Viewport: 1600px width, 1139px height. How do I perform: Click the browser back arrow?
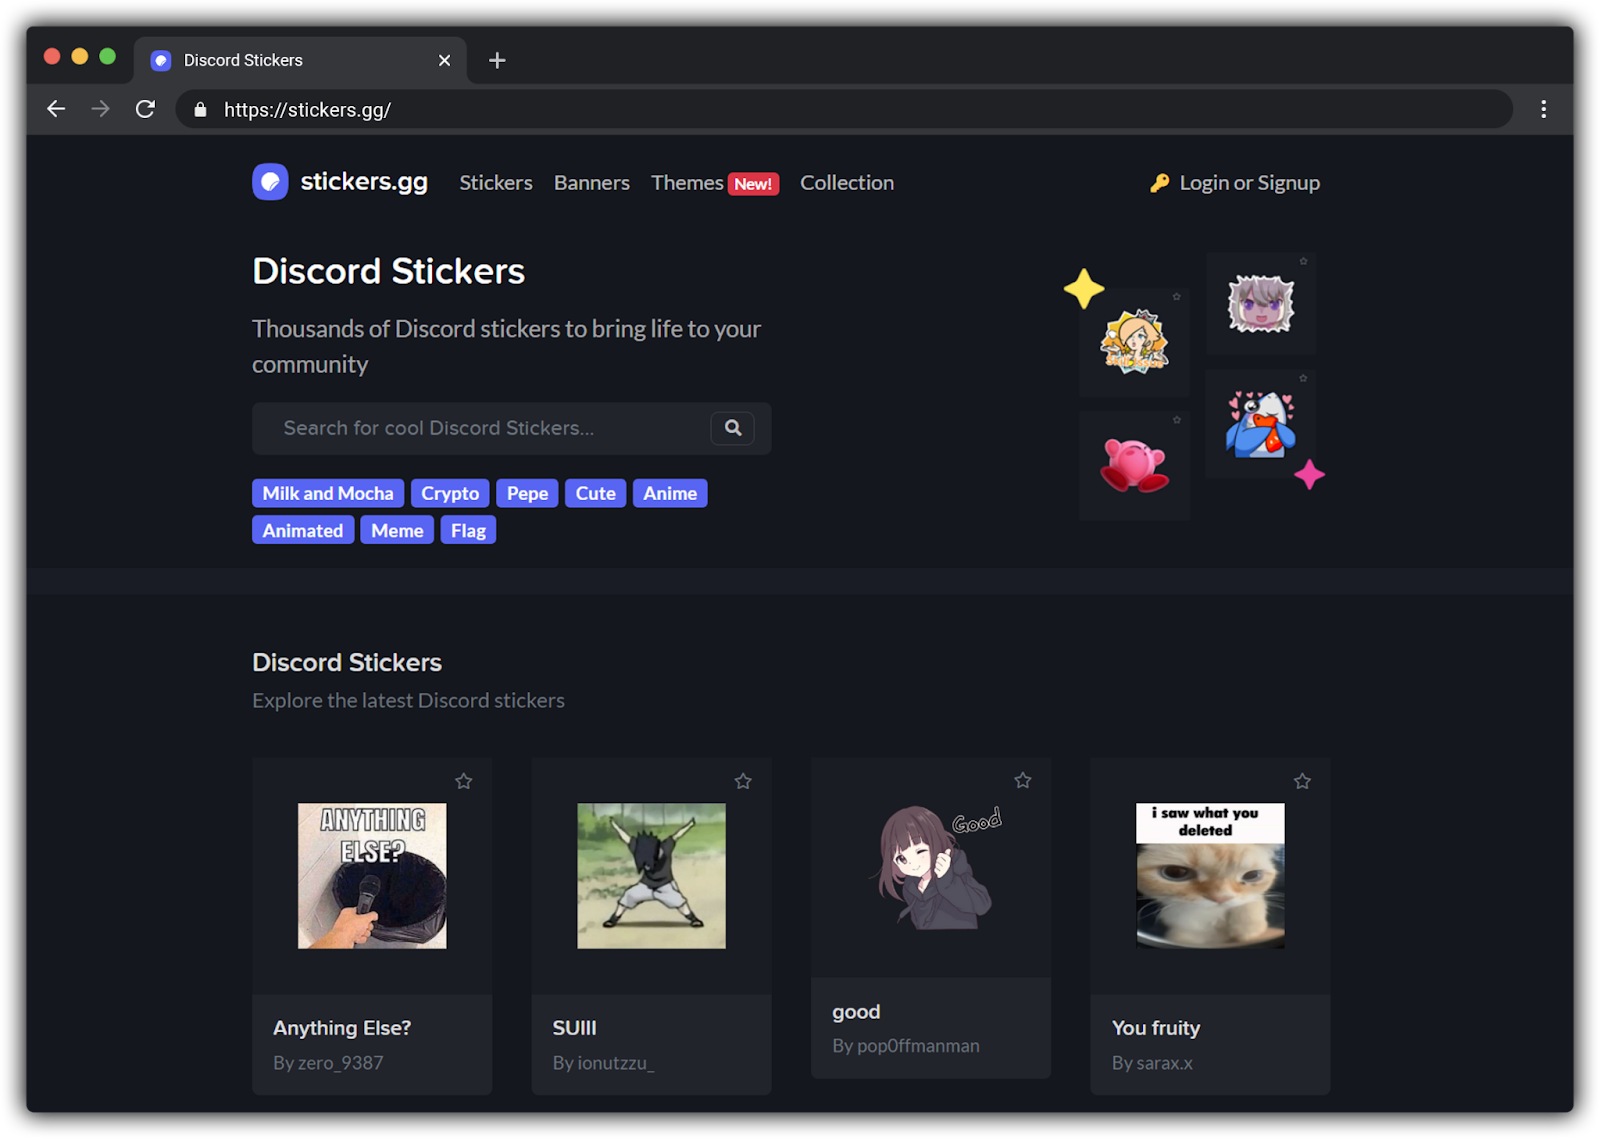(56, 109)
